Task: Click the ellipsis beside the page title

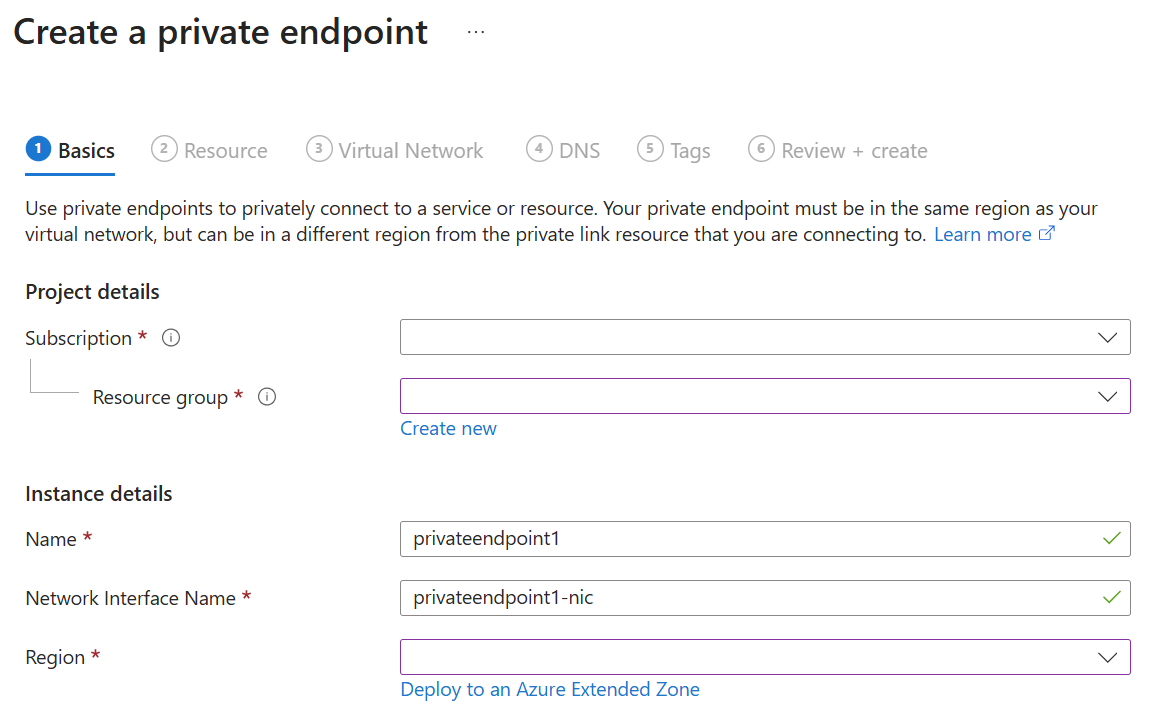Action: coord(476,31)
